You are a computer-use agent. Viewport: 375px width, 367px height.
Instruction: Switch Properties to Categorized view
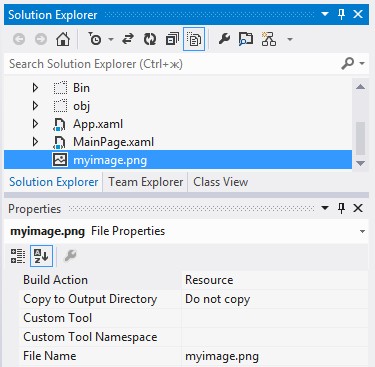click(x=18, y=256)
